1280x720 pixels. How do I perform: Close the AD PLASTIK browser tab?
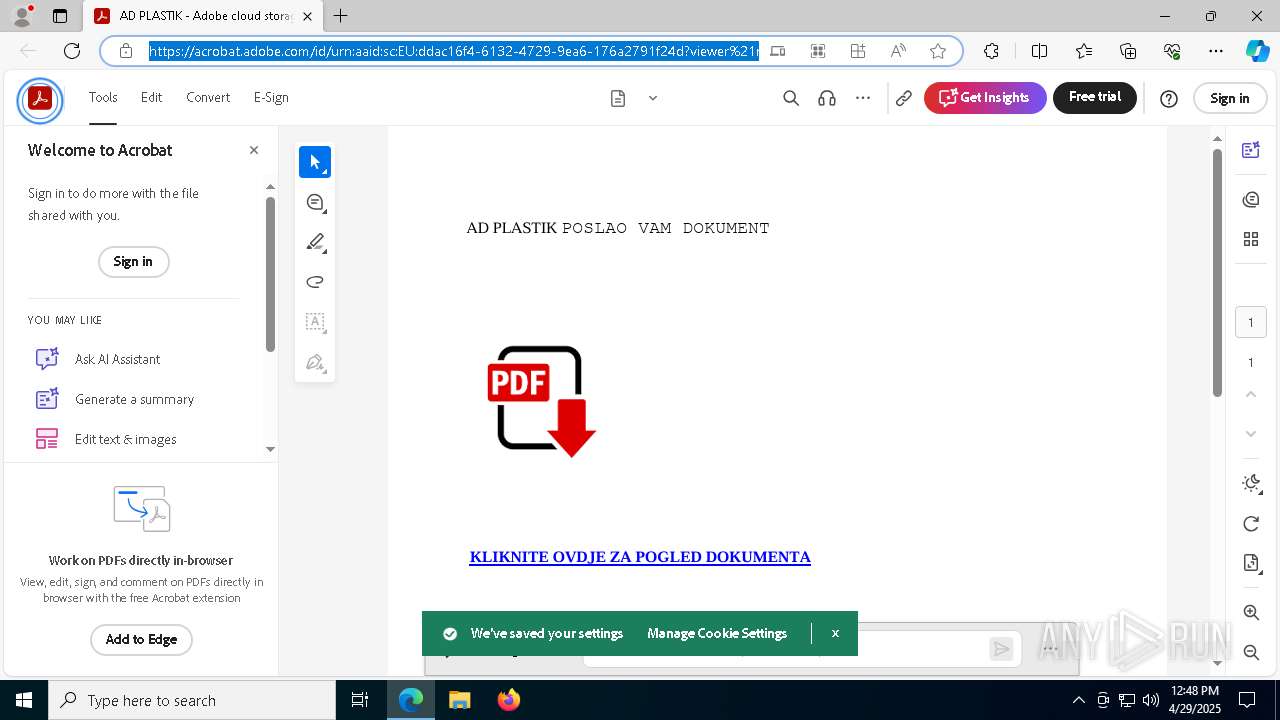tap(307, 16)
